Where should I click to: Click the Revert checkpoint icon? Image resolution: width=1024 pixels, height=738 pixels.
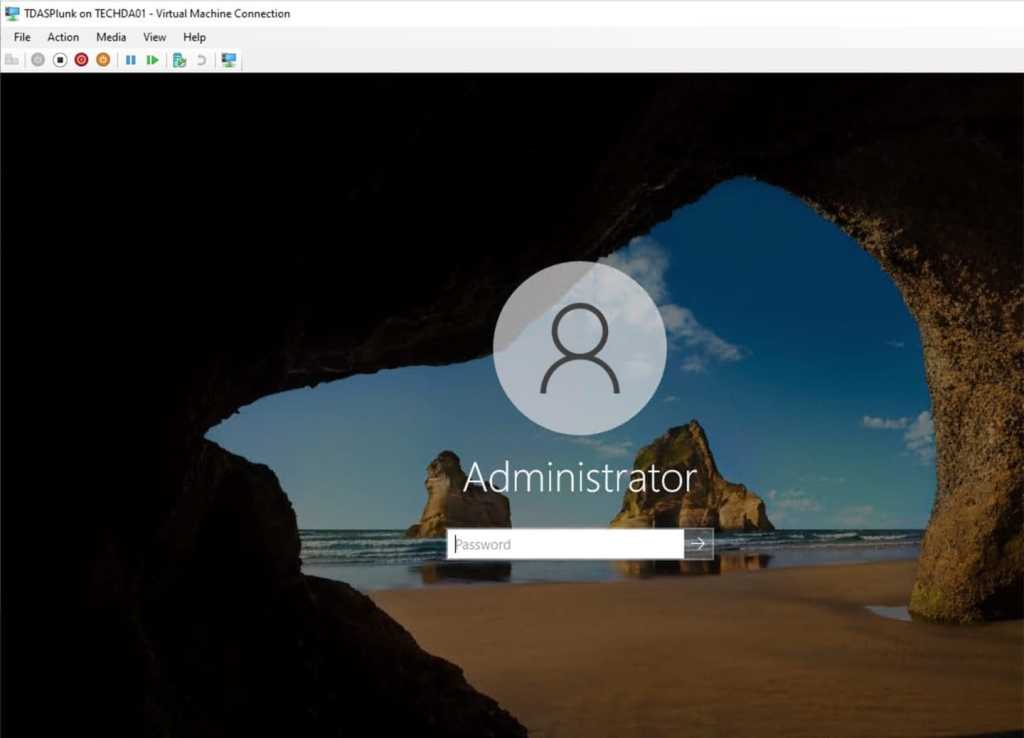pyautogui.click(x=201, y=60)
